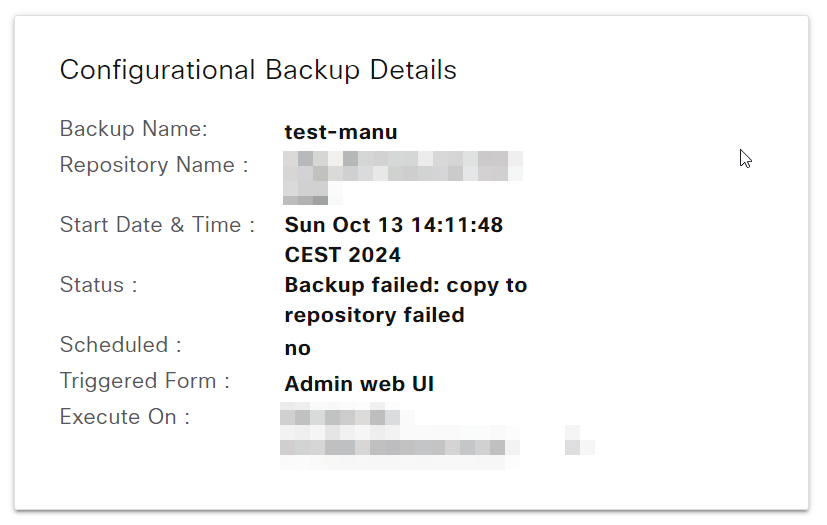
Task: Select the 'Backup failed: copy to' text
Action: (x=405, y=285)
